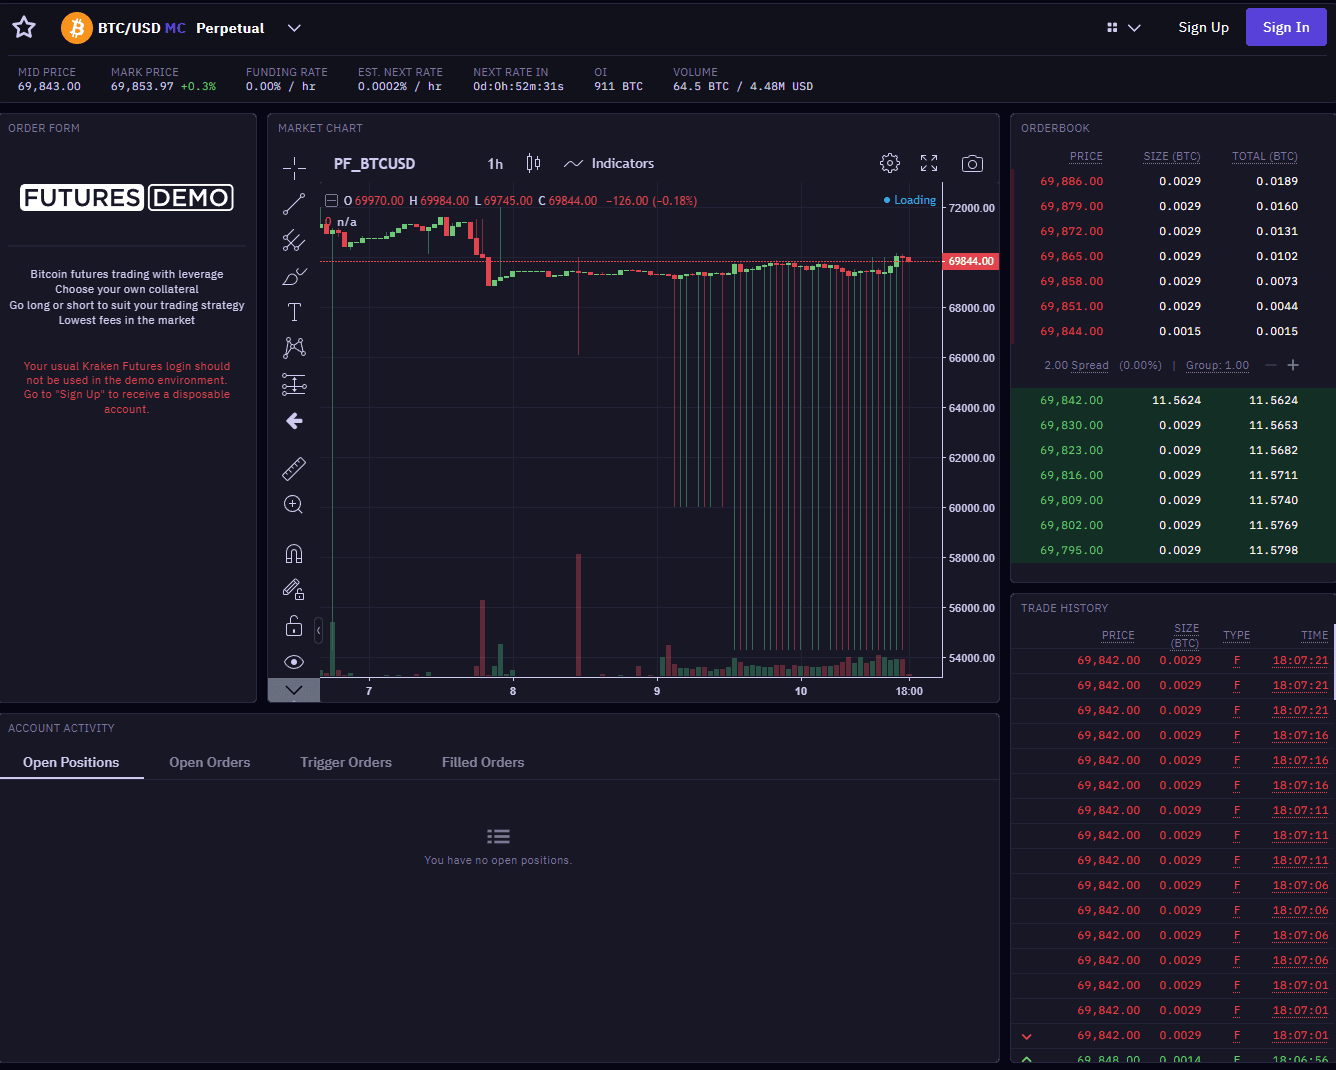1336x1070 pixels.
Task: Click the SIZE (BTC) orderbook header
Action: click(x=1172, y=156)
